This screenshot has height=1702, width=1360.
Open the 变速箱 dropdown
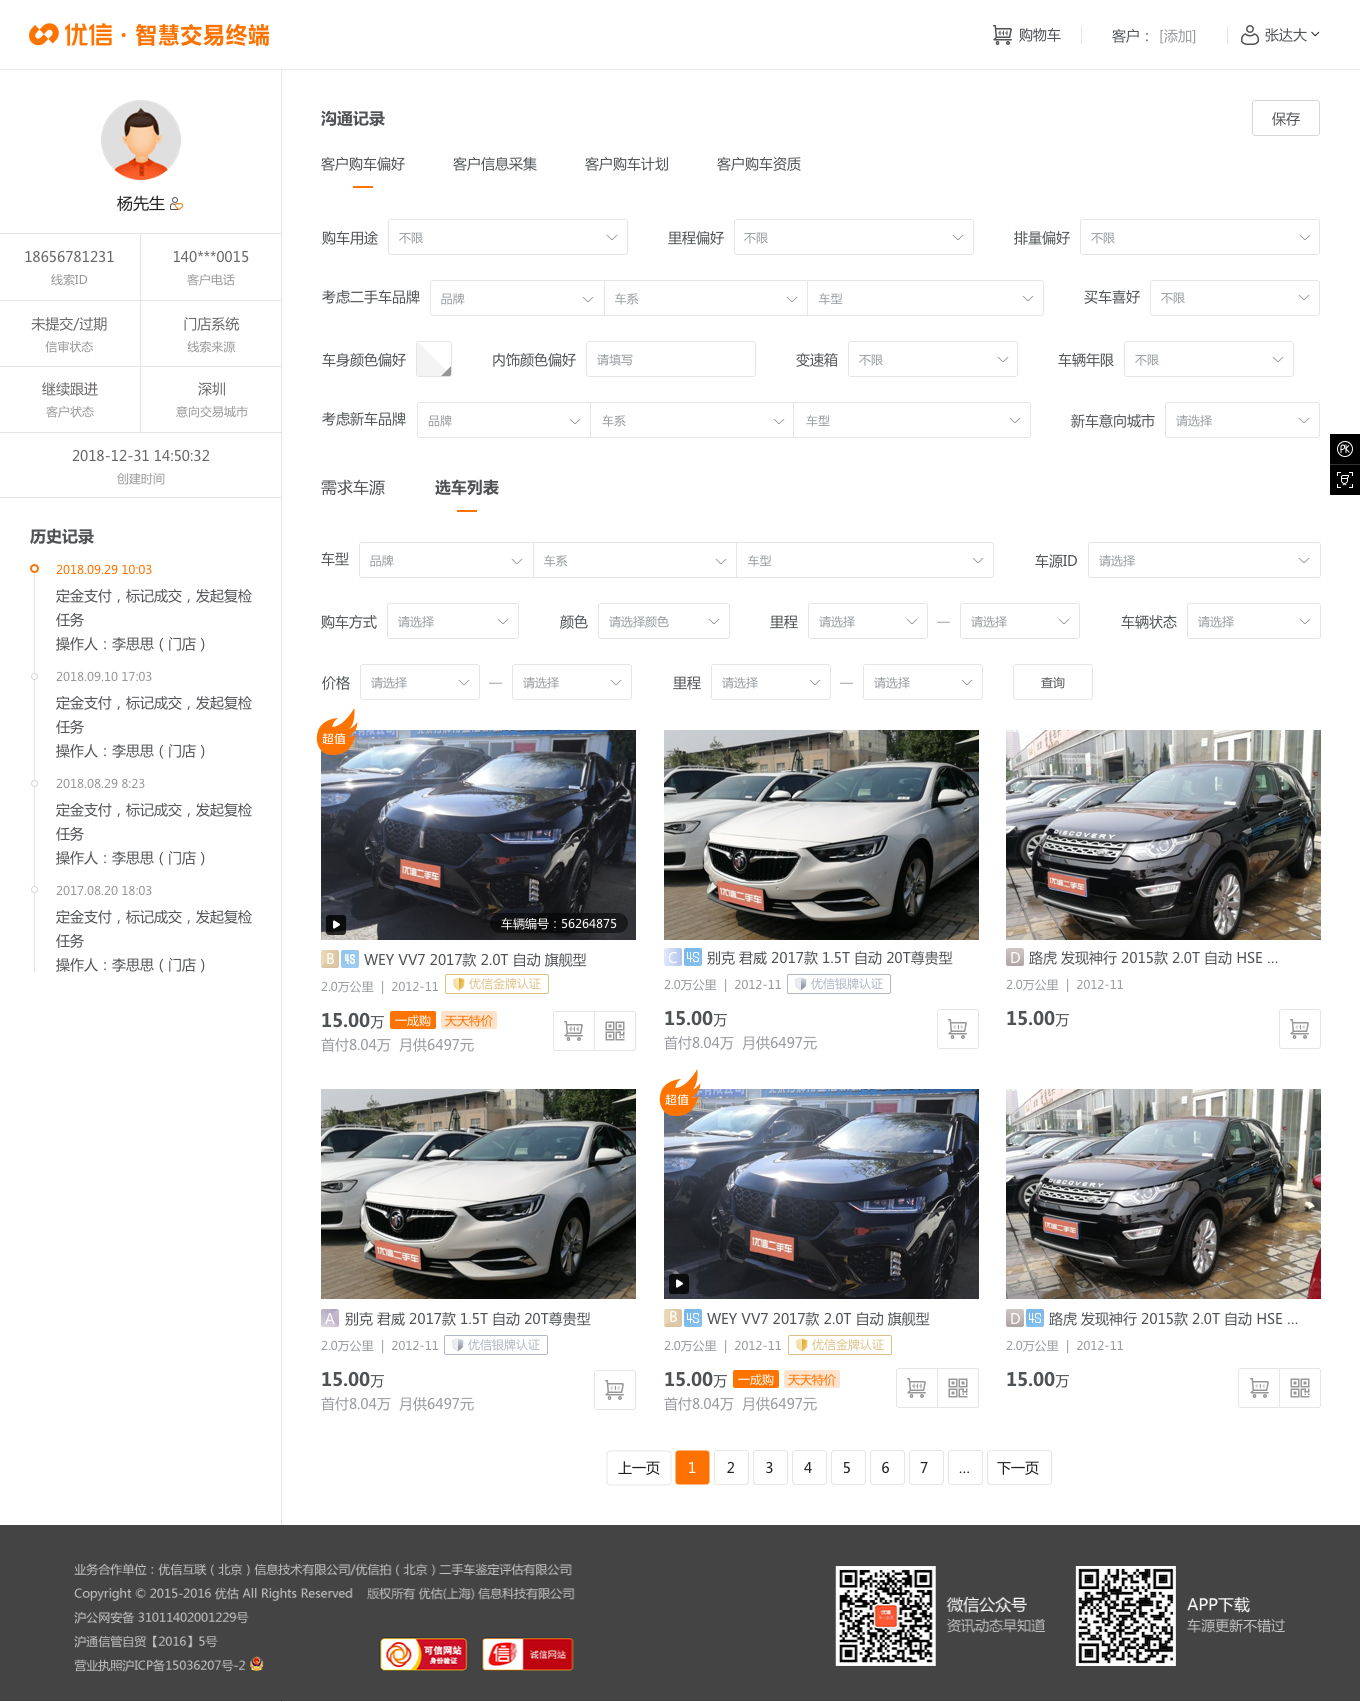tap(932, 360)
